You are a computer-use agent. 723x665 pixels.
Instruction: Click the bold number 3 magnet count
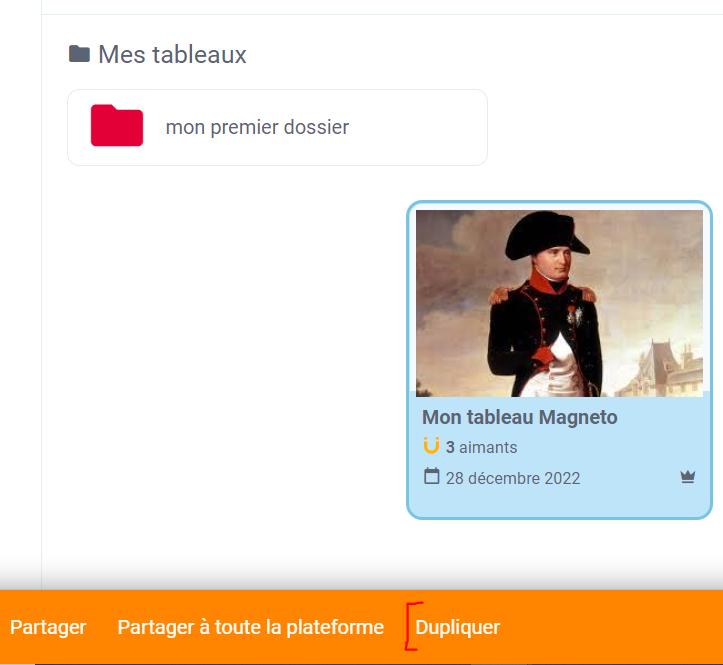click(450, 447)
